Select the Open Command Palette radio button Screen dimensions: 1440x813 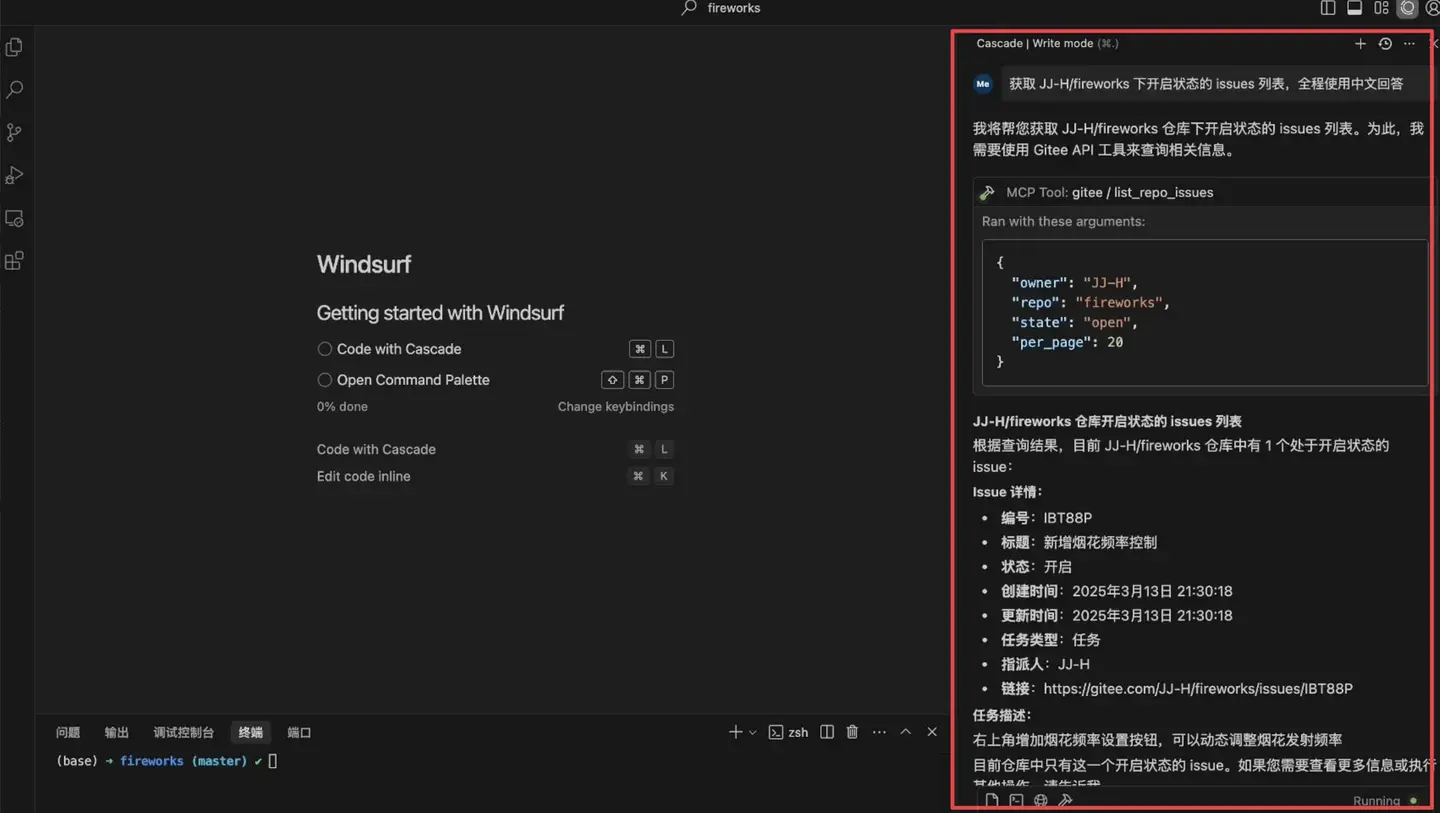[x=324, y=380]
